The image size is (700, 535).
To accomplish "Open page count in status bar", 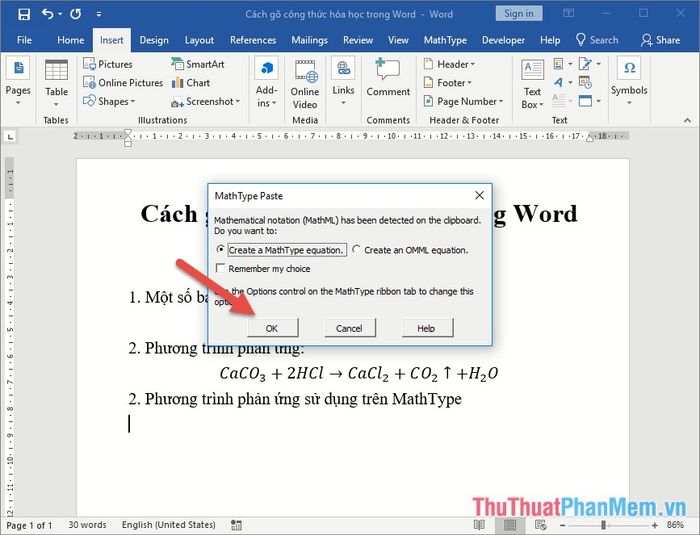I will coord(29,525).
